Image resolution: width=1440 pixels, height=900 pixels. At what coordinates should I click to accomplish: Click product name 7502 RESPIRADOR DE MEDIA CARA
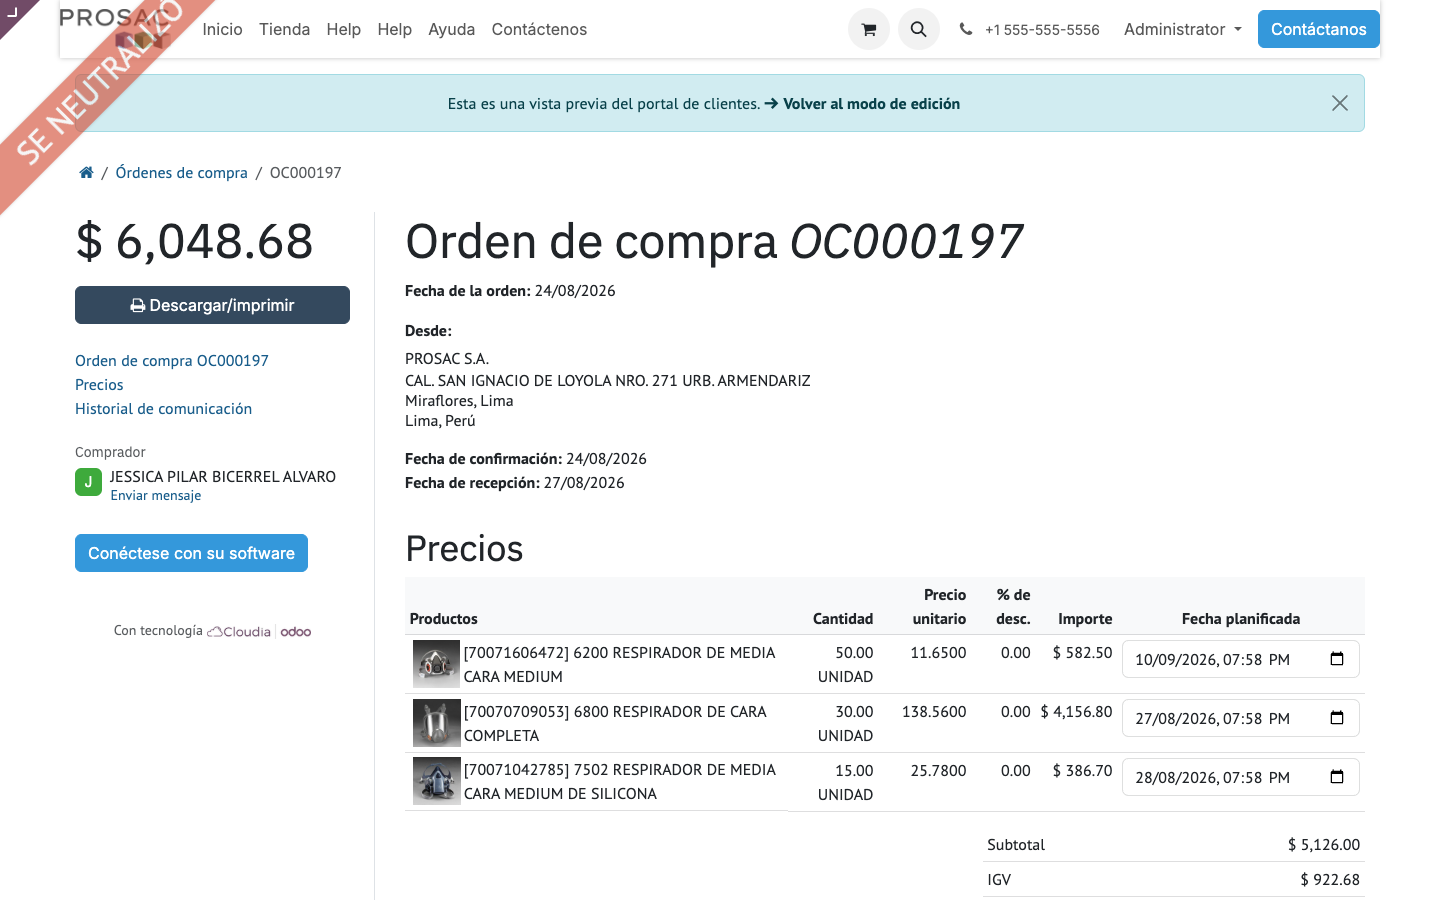(x=619, y=781)
